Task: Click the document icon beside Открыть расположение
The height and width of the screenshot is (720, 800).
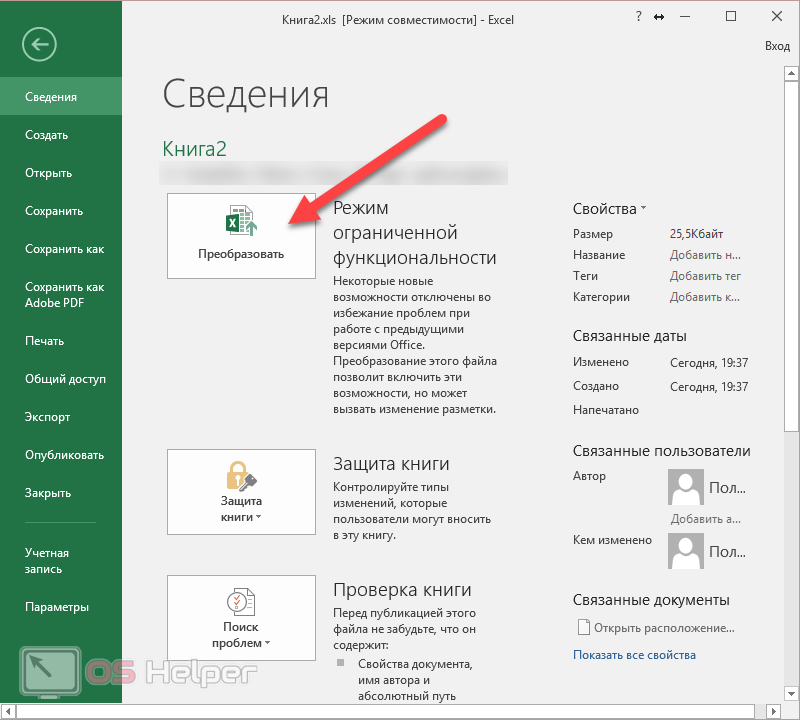Action: coord(583,627)
